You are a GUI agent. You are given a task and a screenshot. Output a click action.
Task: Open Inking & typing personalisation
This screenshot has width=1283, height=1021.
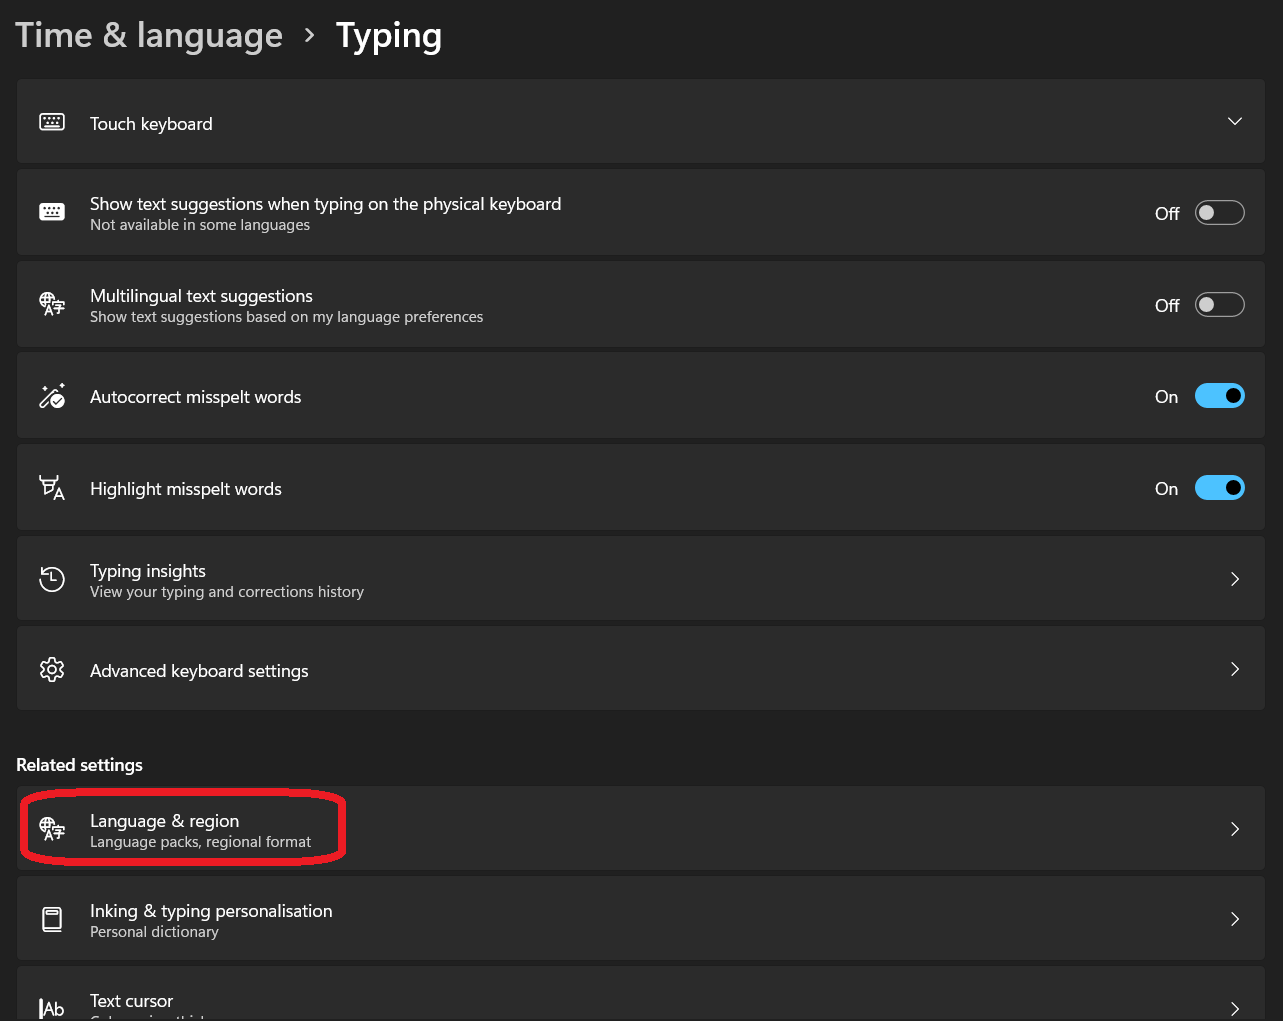coord(640,918)
